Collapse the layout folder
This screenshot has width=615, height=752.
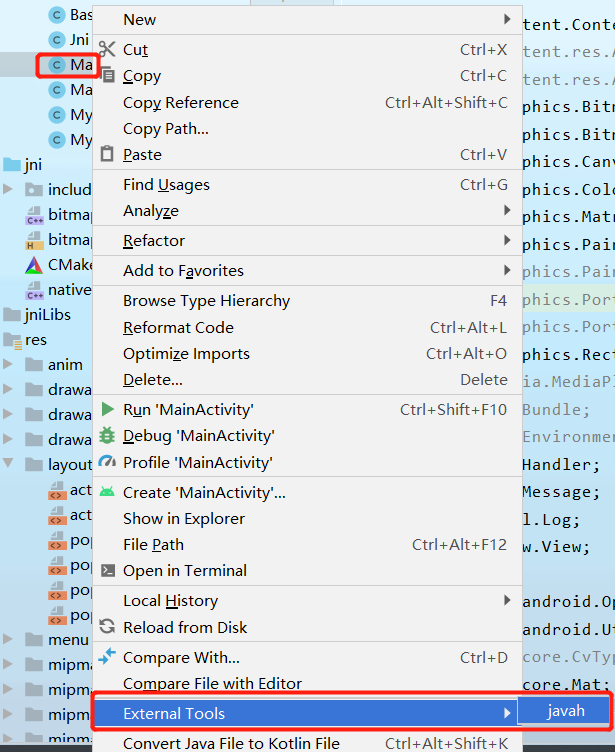8,463
